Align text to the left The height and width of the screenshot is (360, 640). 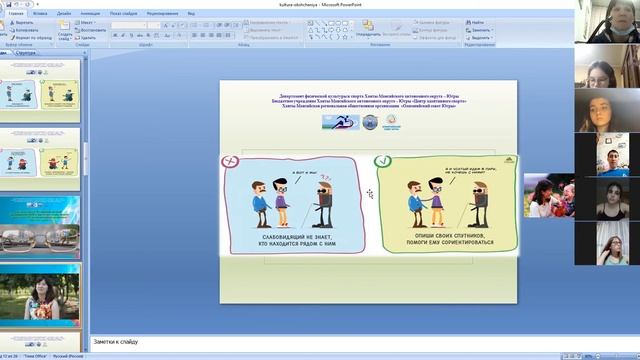point(194,36)
